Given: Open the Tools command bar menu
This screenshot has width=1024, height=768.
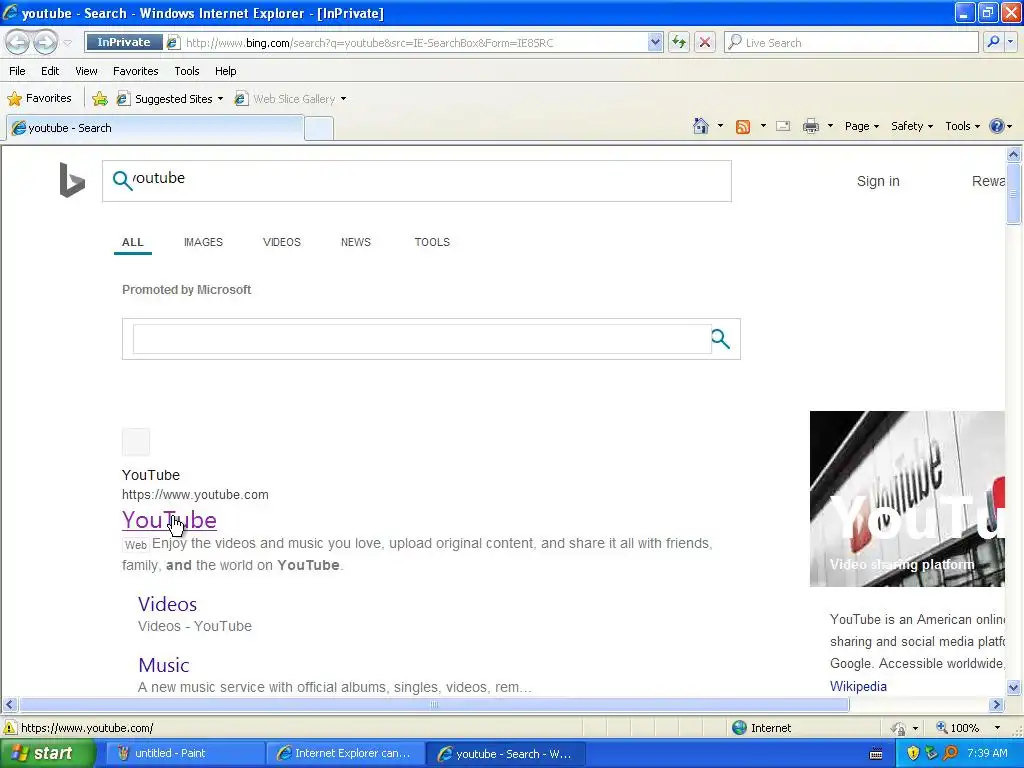Looking at the screenshot, I should pyautogui.click(x=962, y=126).
